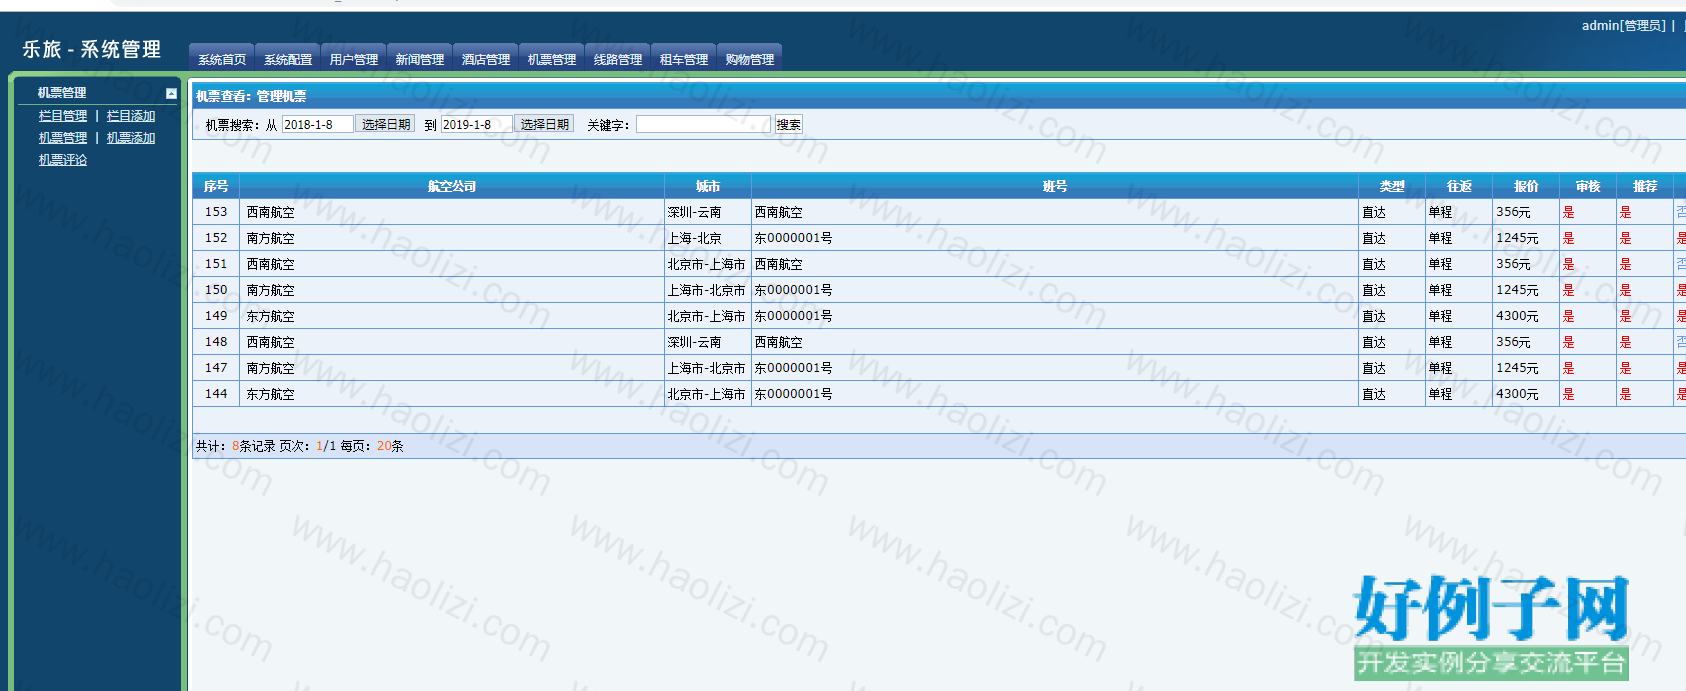The height and width of the screenshot is (691, 1686).
Task: Focus the 关键字 search field
Action: tap(703, 124)
